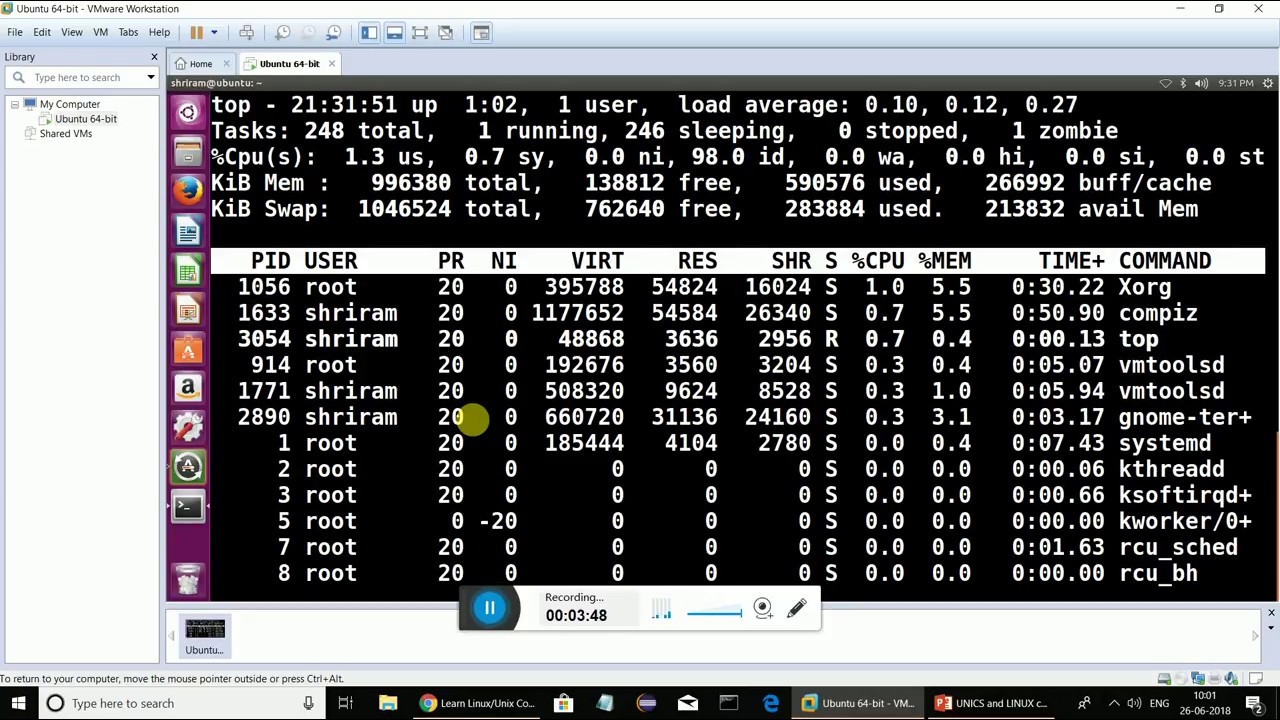The height and width of the screenshot is (720, 1280).
Task: Open System Settings from the launcher
Action: tap(188, 428)
